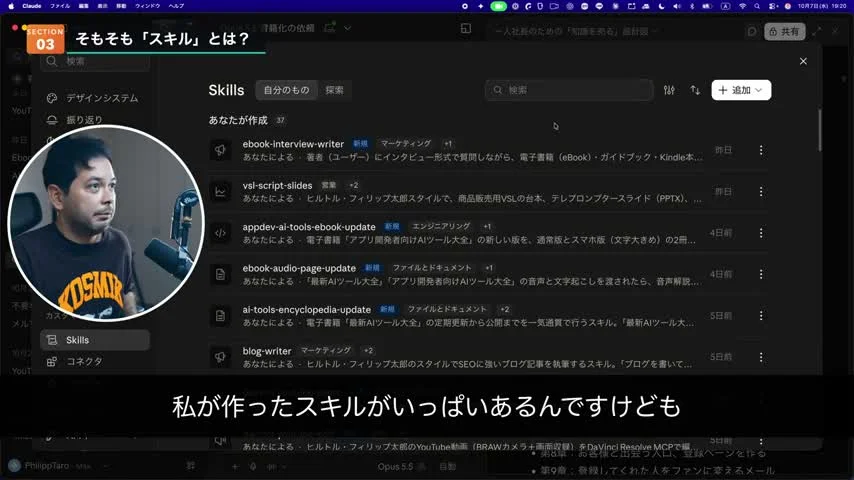Click the Skills list vertical scrollbar
Viewport: 854px width, 480px height.
819,130
